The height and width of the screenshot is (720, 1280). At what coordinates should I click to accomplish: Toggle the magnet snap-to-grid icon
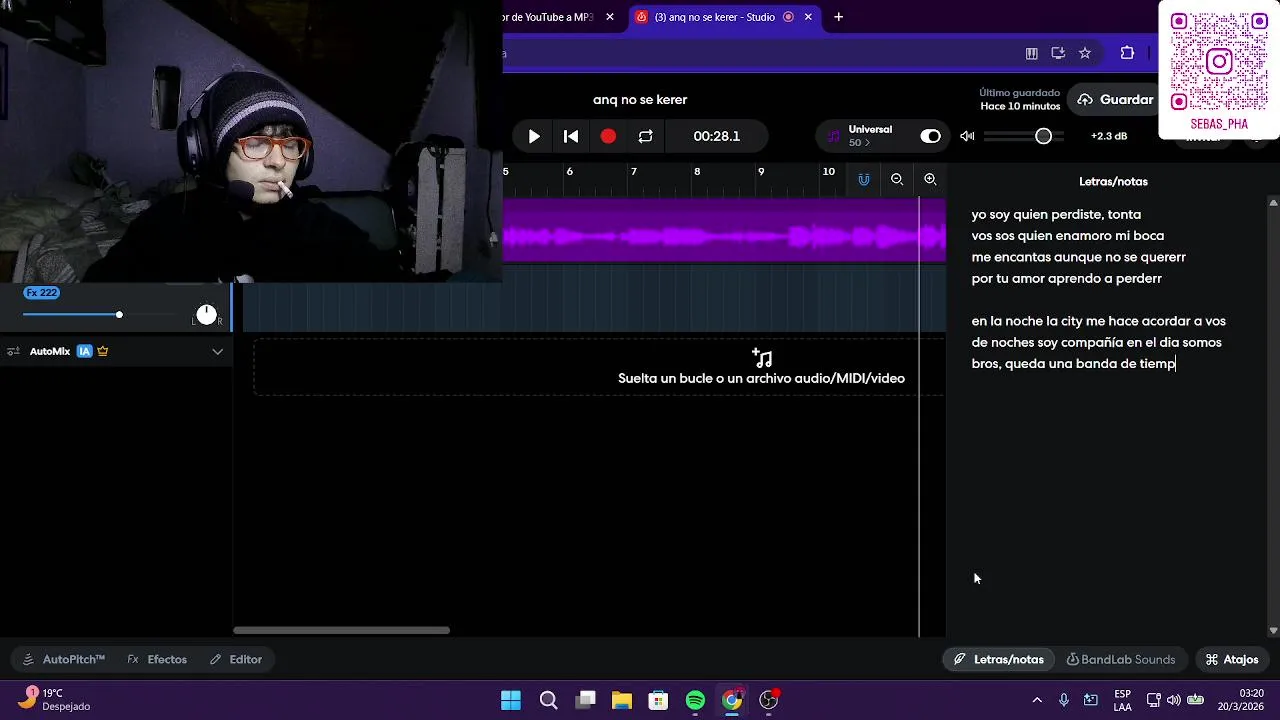click(864, 179)
